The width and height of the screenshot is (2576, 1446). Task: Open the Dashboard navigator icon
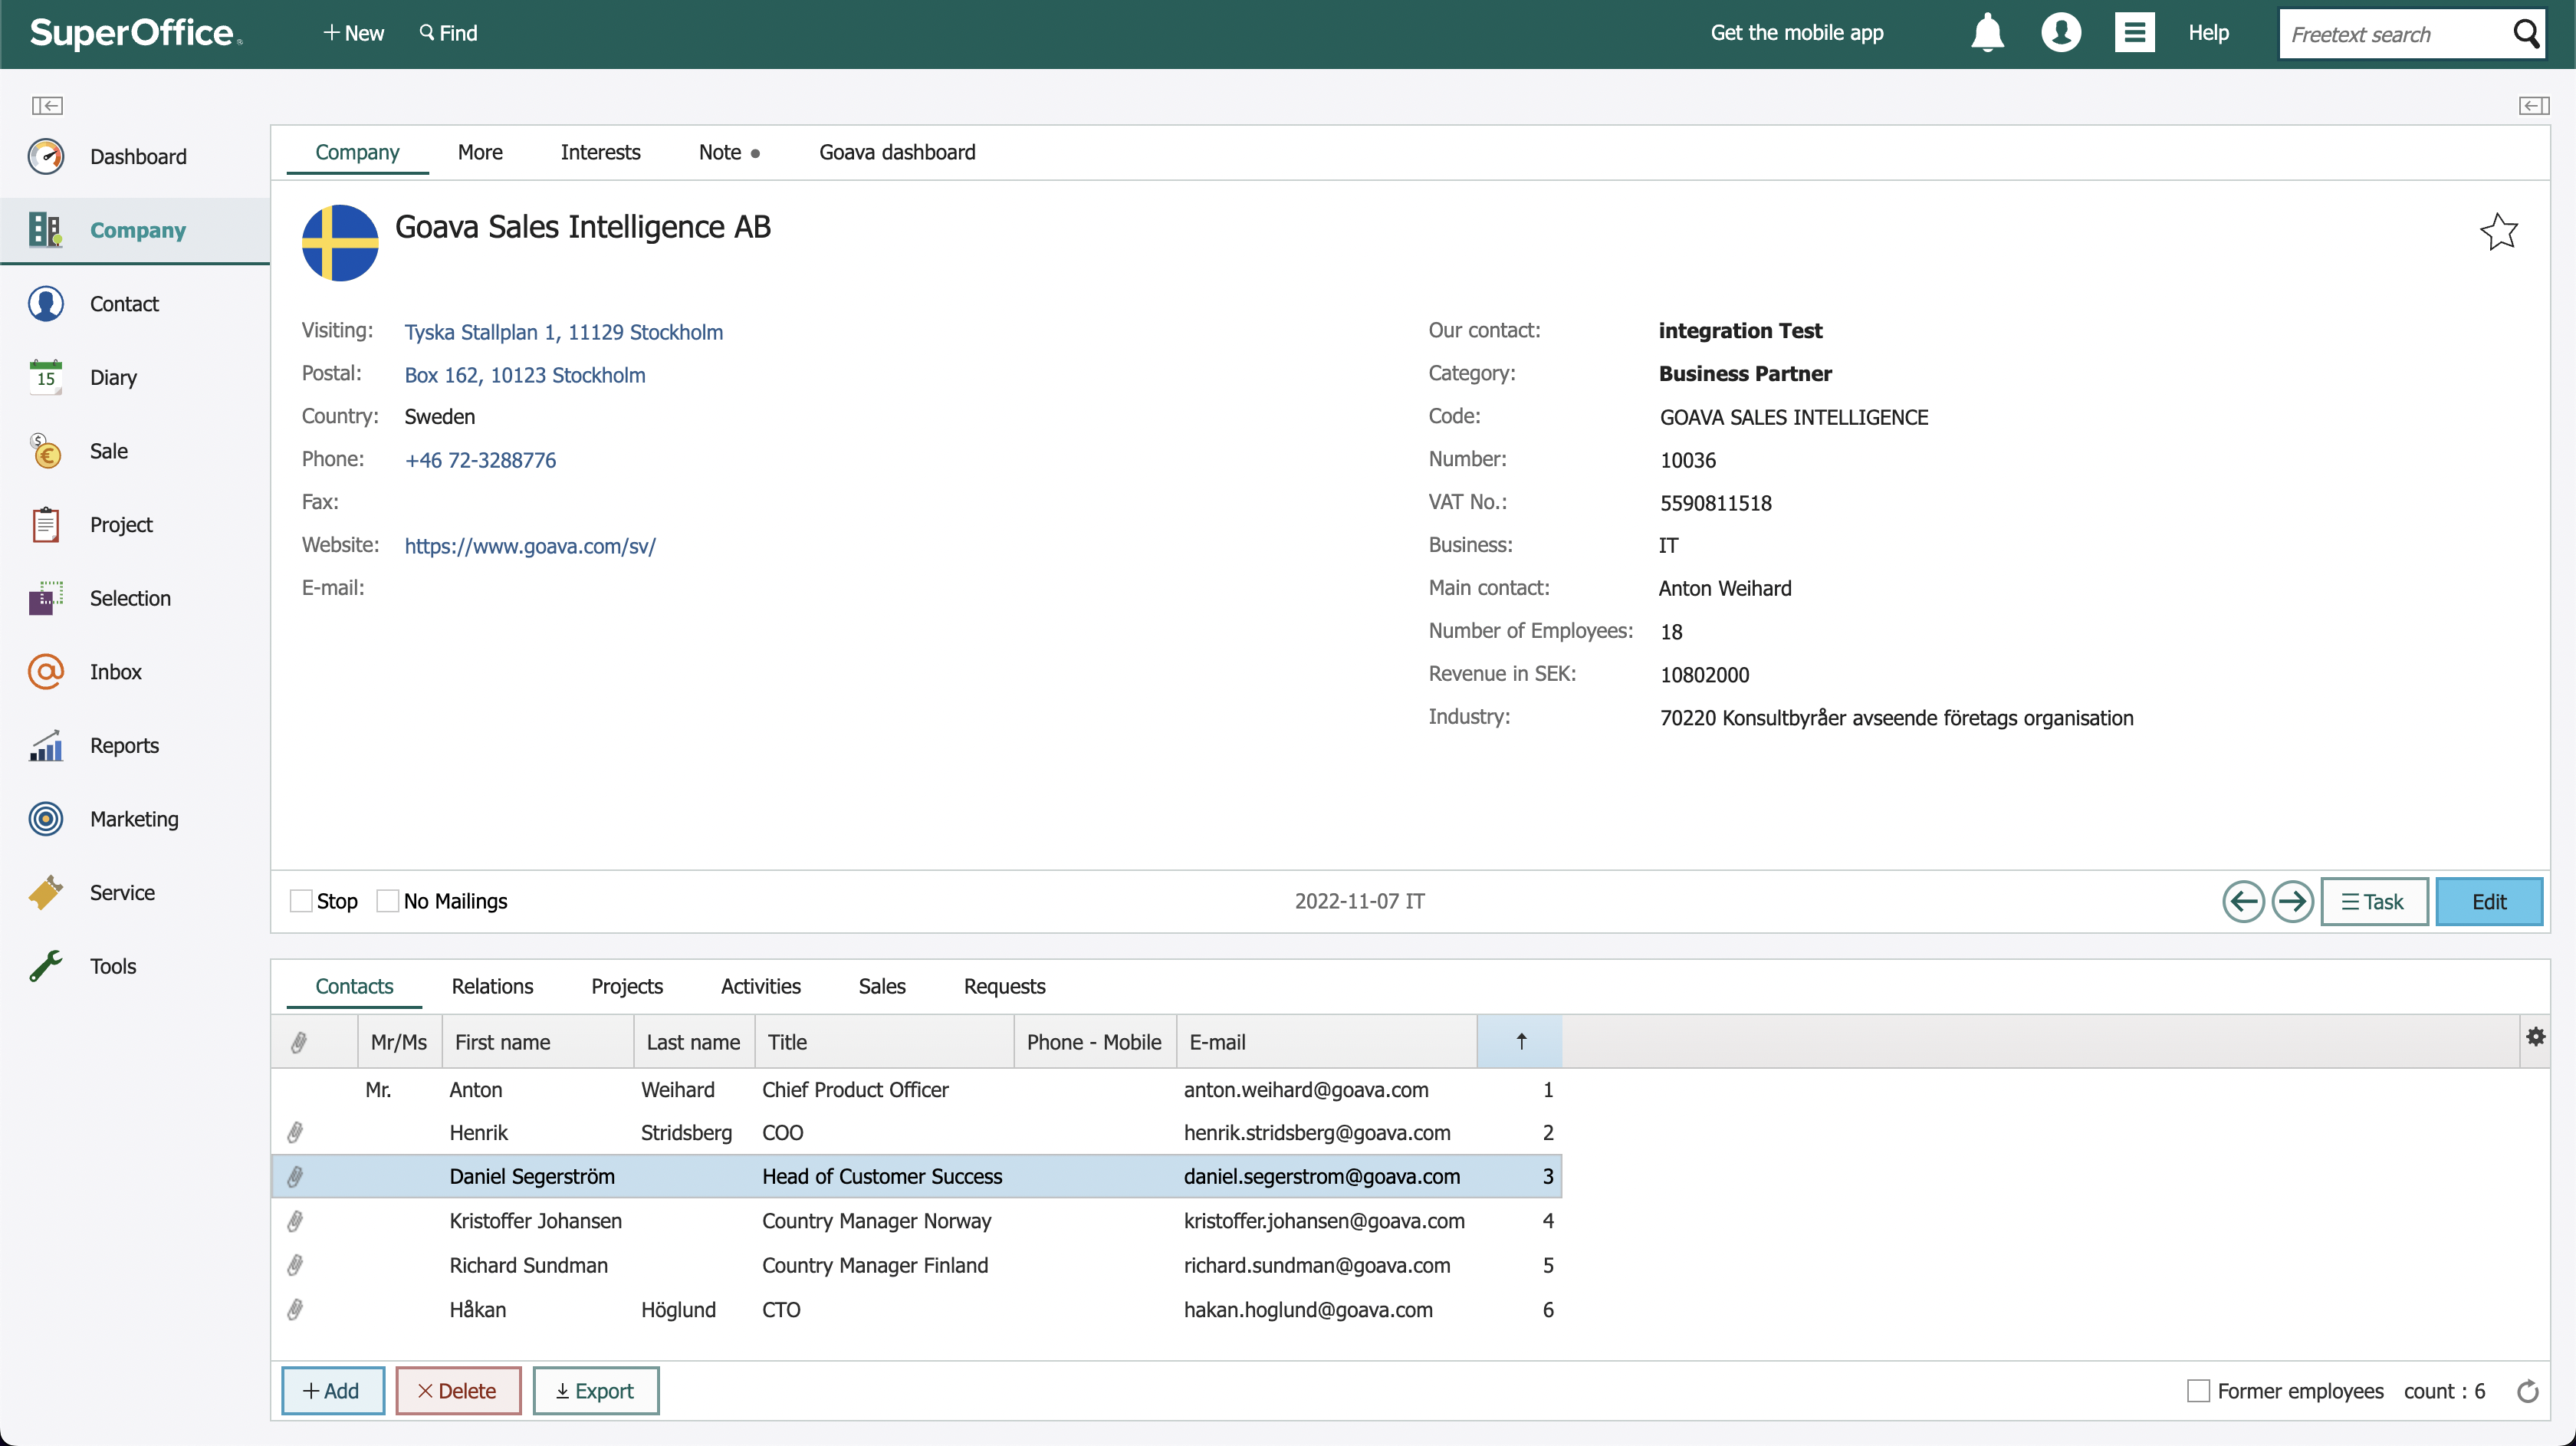click(46, 156)
